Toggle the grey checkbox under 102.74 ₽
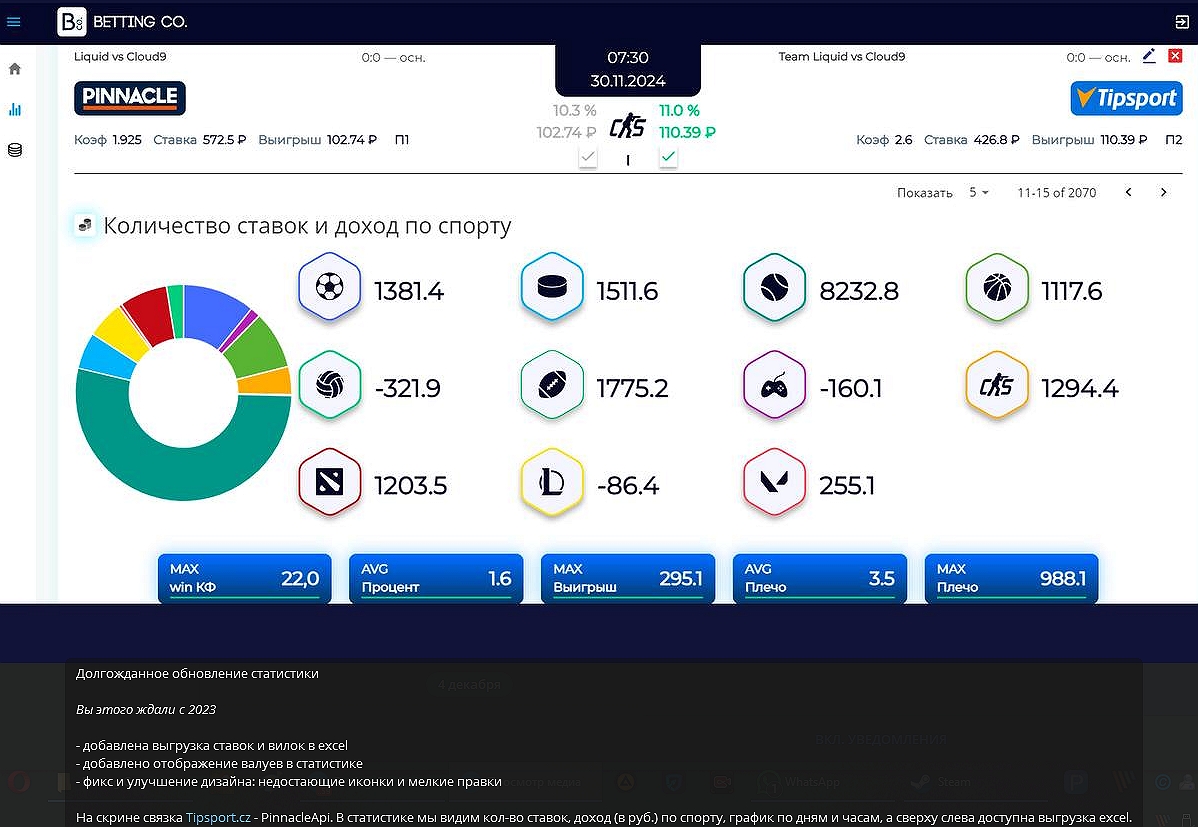Image resolution: width=1198 pixels, height=827 pixels. 588,157
